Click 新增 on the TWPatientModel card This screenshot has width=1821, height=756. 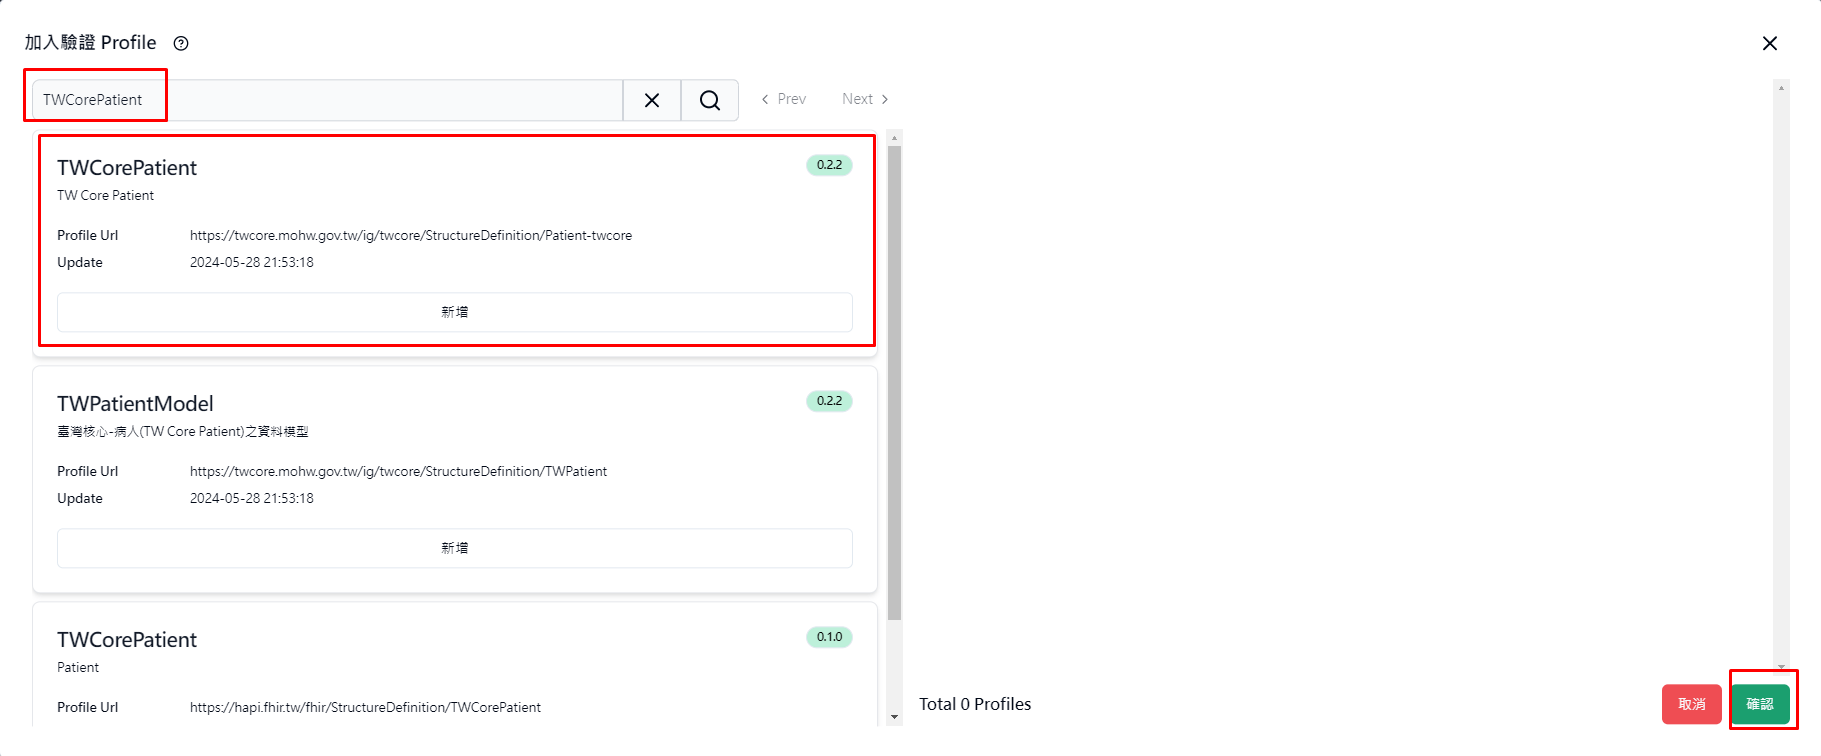[x=455, y=548]
